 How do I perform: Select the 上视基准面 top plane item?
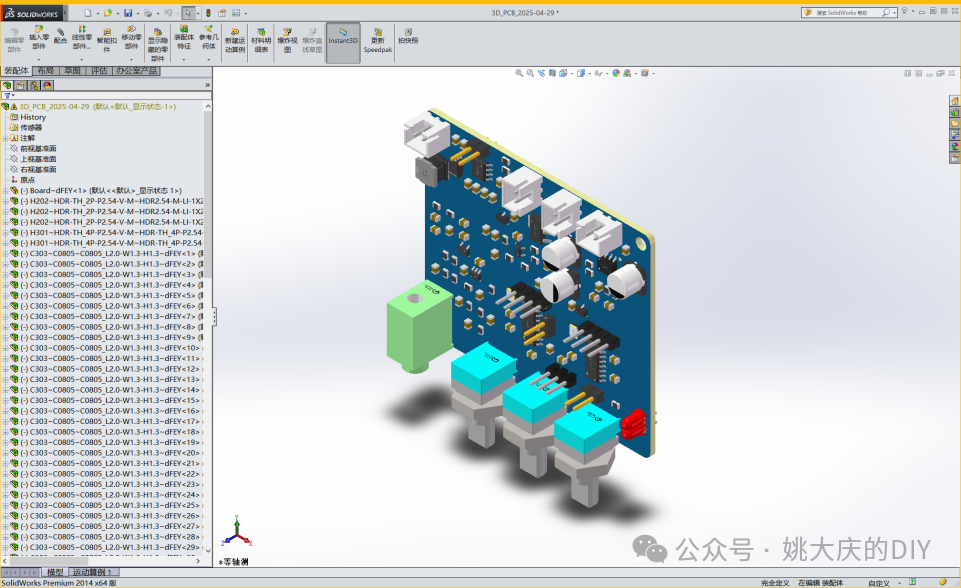pos(38,159)
